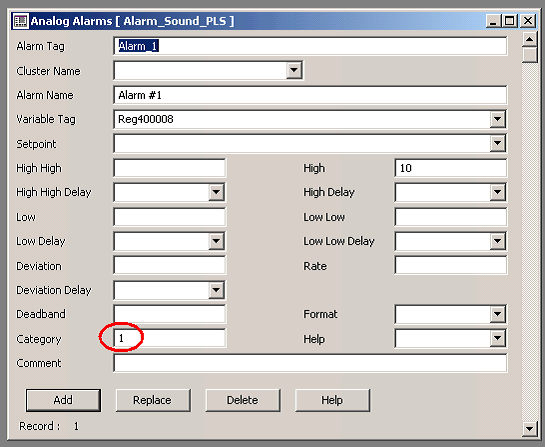Screen dimensions: 545x447
Task: Click the Delete button
Action: coord(243,400)
